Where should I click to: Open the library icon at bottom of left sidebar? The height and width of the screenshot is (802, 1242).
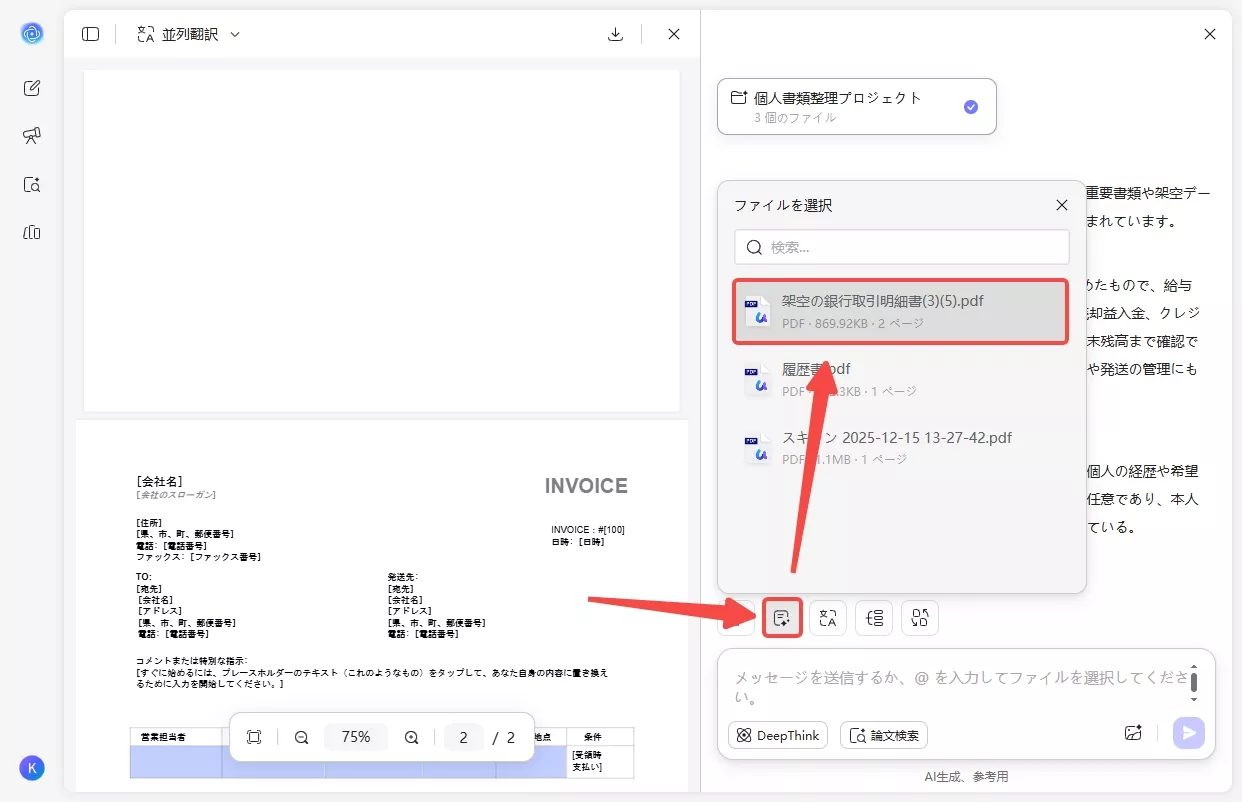[x=31, y=232]
